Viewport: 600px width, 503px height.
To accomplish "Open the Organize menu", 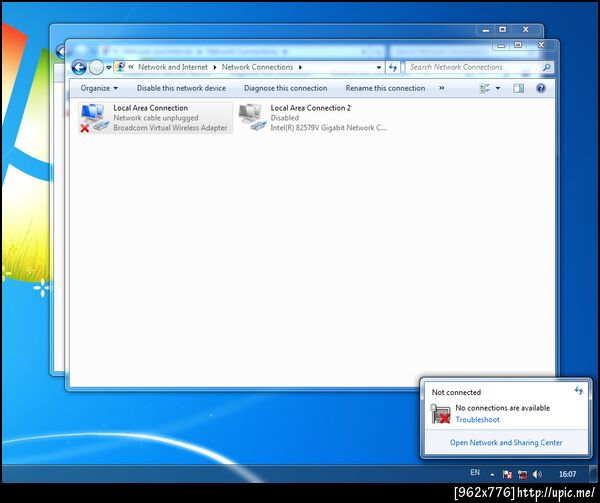I will (x=99, y=88).
